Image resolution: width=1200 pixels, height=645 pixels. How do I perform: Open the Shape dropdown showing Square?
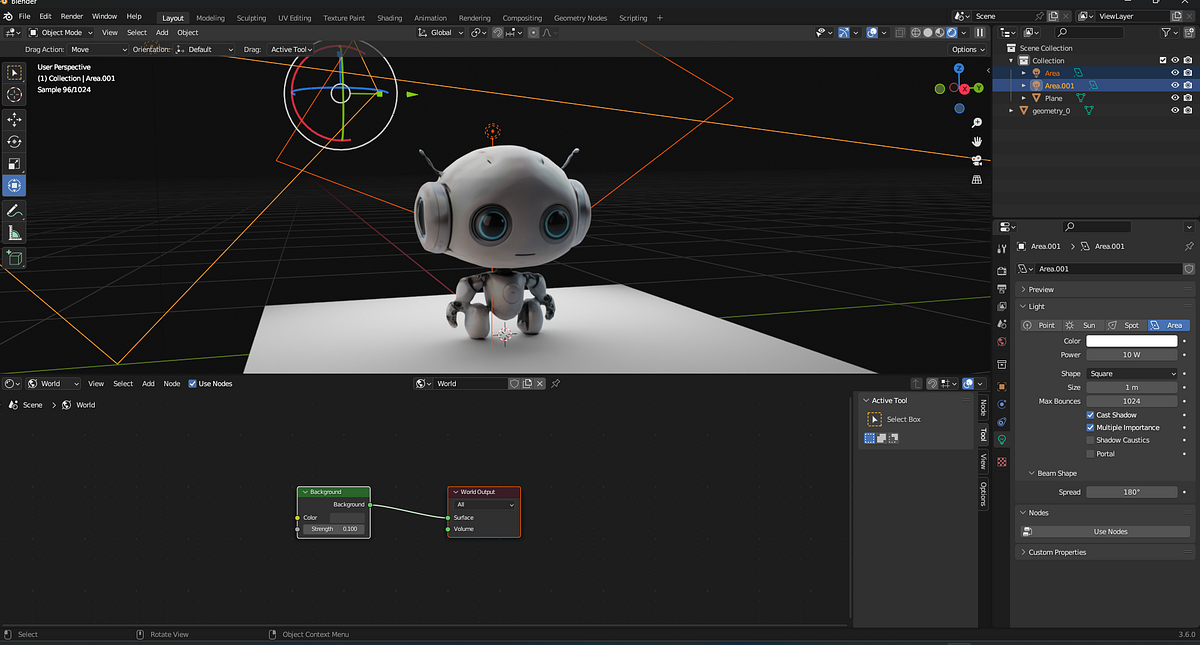(x=1132, y=373)
